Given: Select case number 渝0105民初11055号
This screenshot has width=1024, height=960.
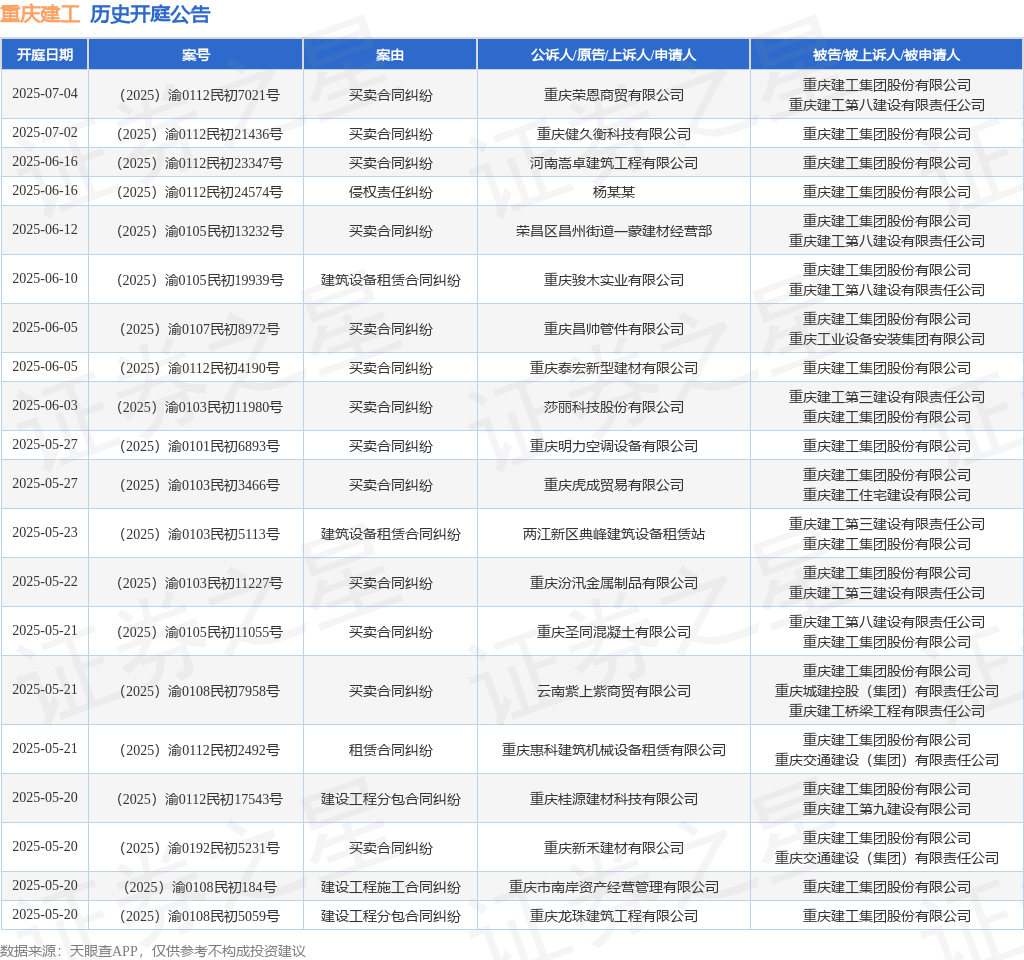Looking at the screenshot, I should [x=199, y=632].
